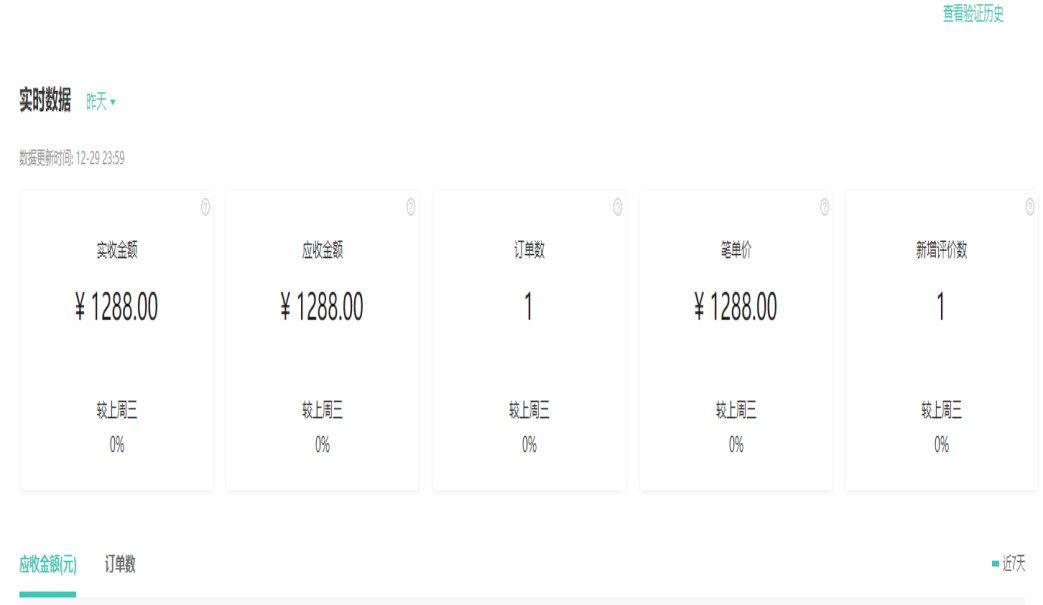Click the 笔单价 ¥1288.00 amount
This screenshot has height=605, width=1043.
click(736, 308)
